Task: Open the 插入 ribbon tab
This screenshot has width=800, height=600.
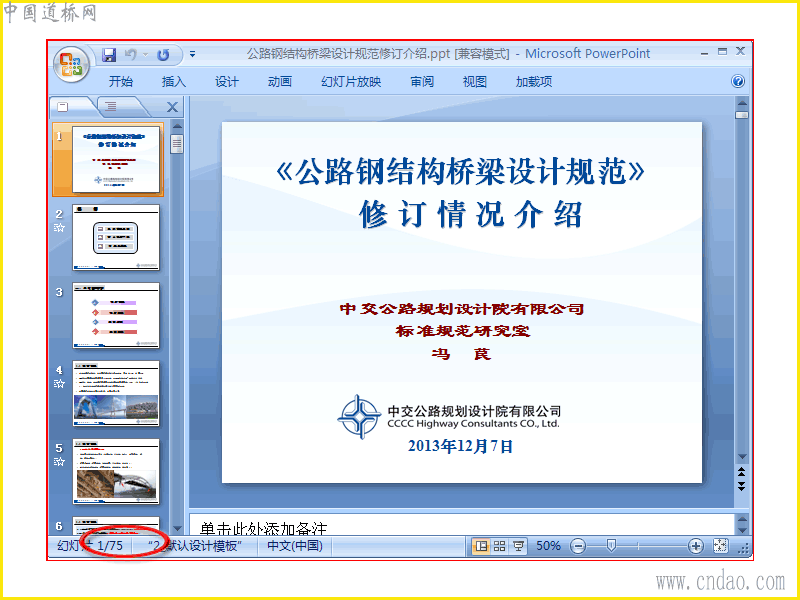Action: [174, 82]
